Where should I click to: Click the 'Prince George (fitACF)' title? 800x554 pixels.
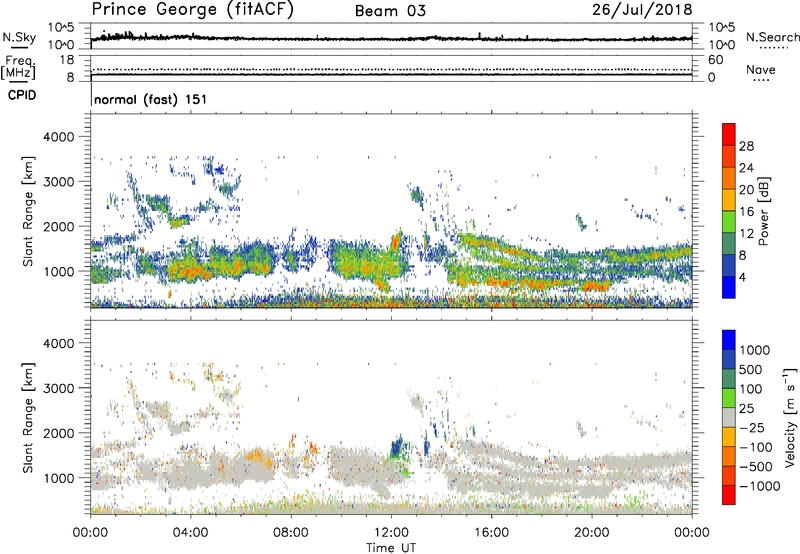193,10
